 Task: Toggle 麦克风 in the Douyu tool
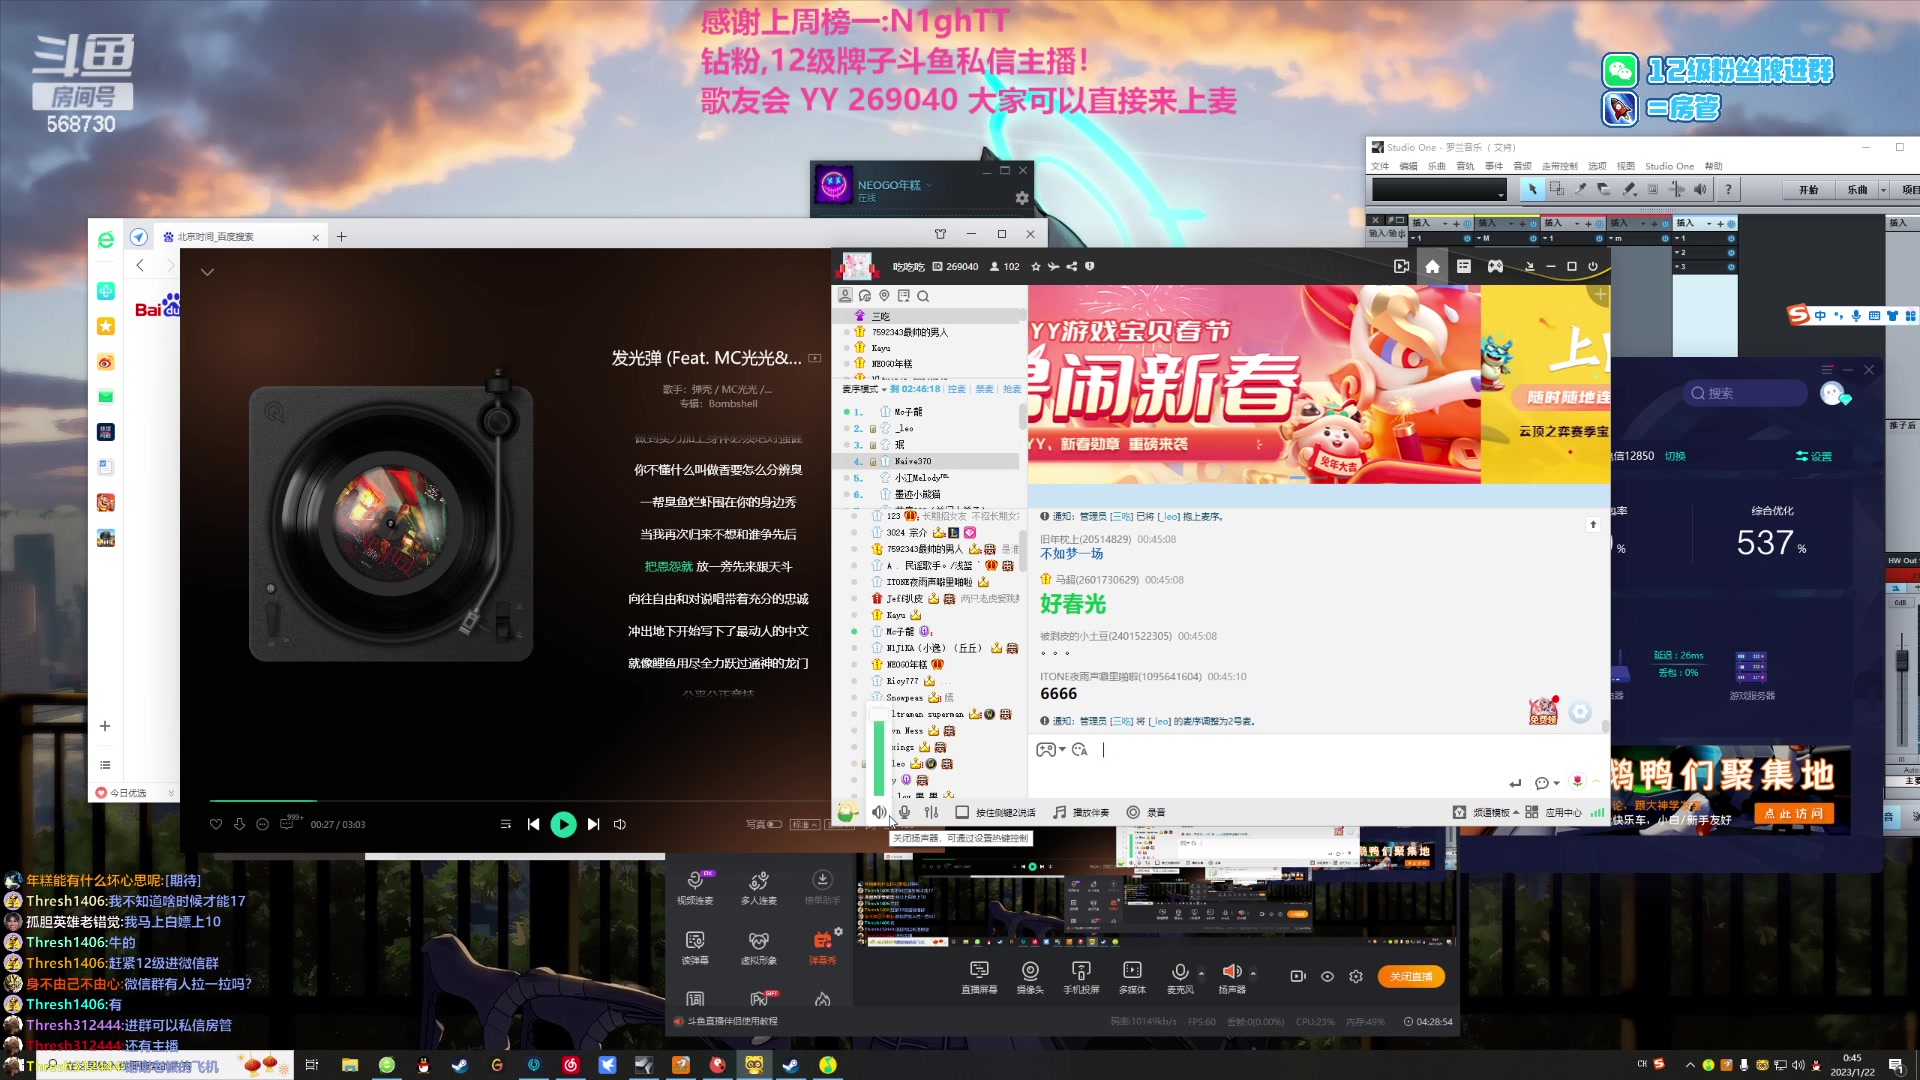click(x=1180, y=977)
